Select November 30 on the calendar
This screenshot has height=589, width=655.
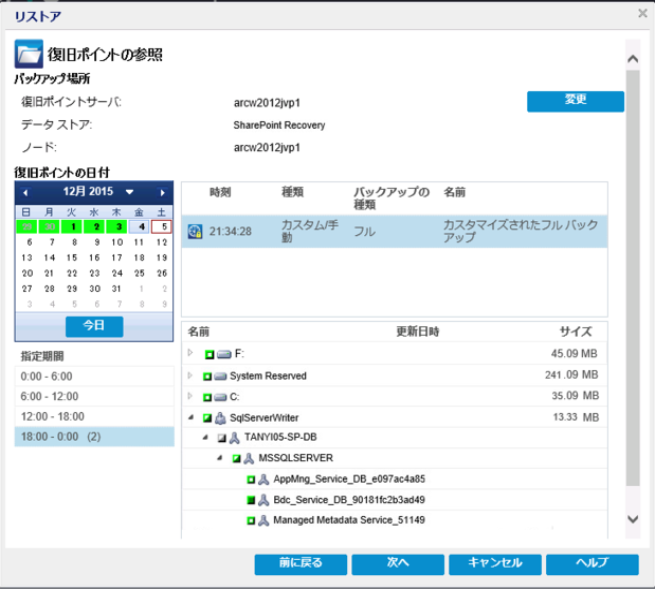[50, 227]
